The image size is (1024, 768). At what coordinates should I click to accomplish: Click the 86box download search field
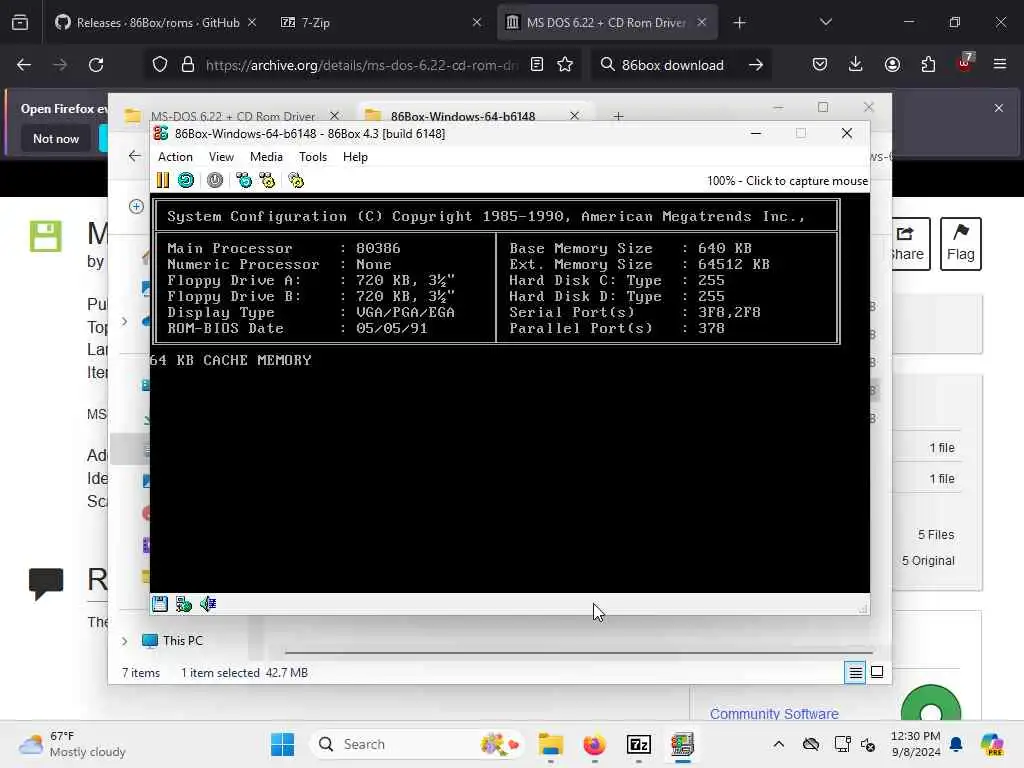click(x=673, y=65)
